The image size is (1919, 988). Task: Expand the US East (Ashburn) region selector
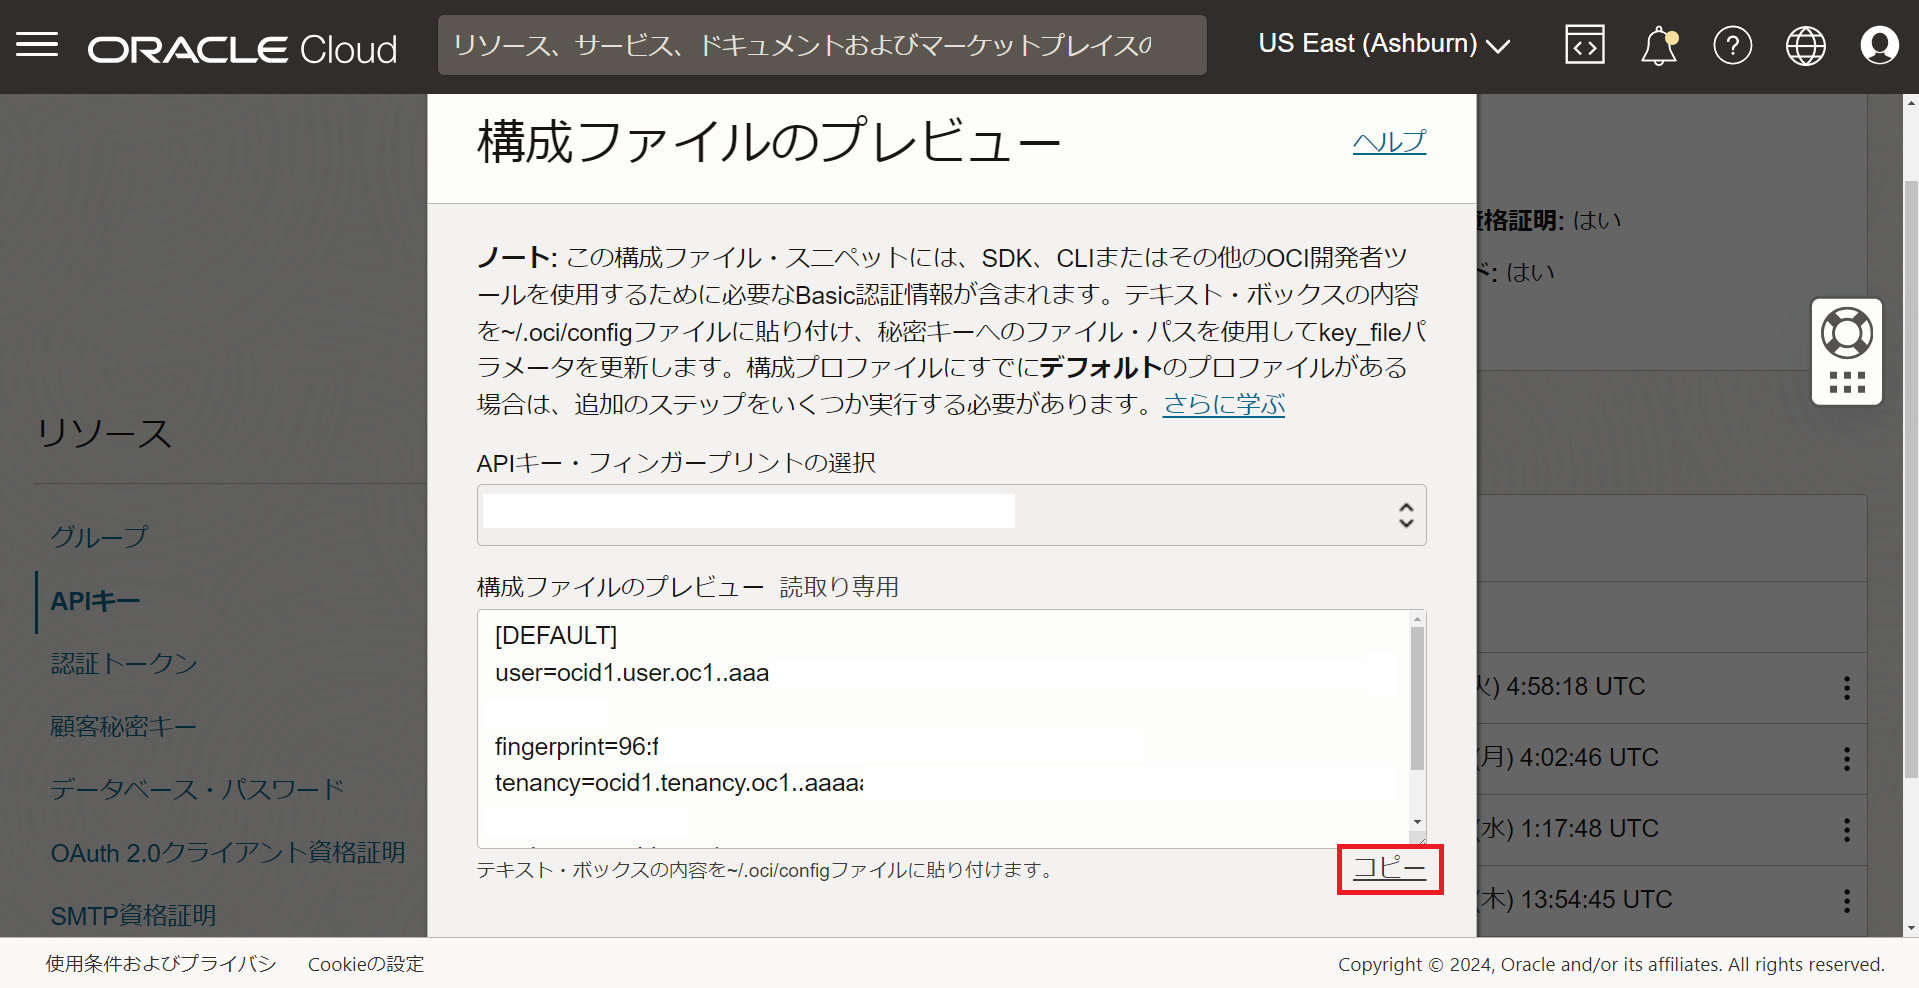1383,45
